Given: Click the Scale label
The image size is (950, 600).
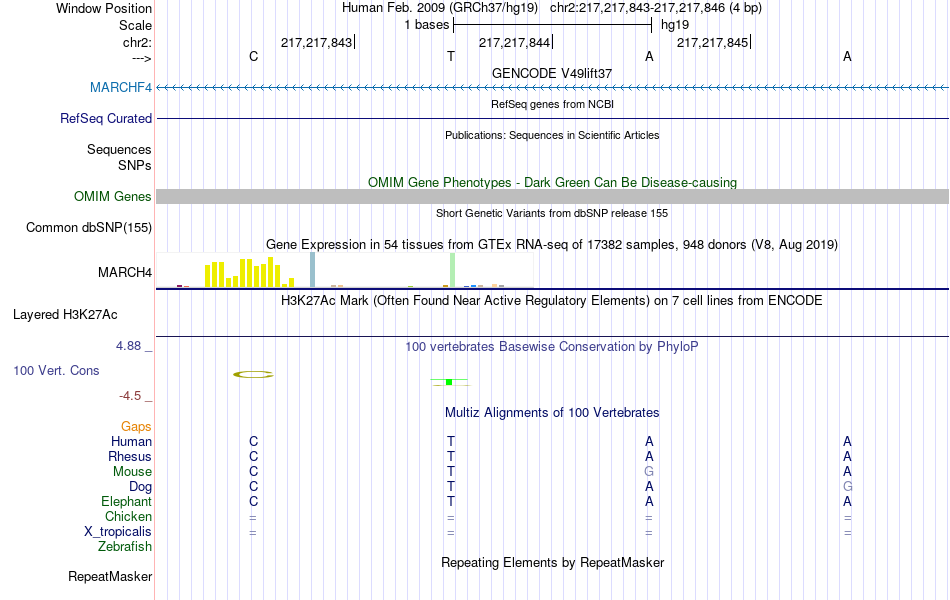Looking at the screenshot, I should (x=136, y=25).
